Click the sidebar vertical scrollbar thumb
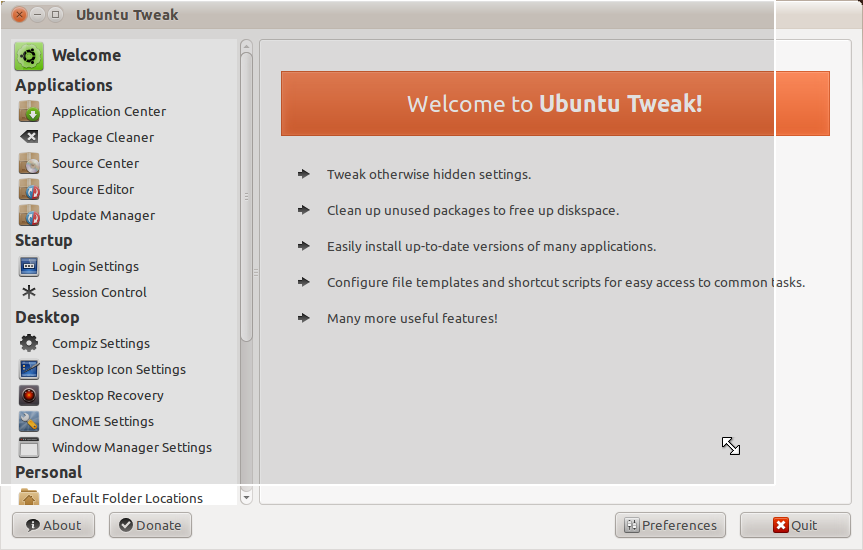 [x=247, y=197]
